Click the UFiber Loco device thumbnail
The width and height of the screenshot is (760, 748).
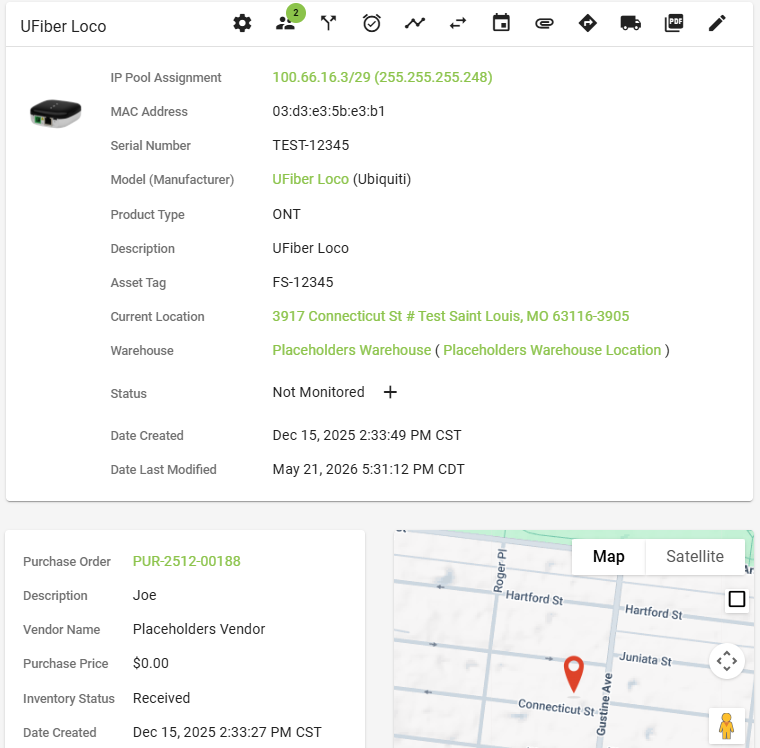click(55, 113)
